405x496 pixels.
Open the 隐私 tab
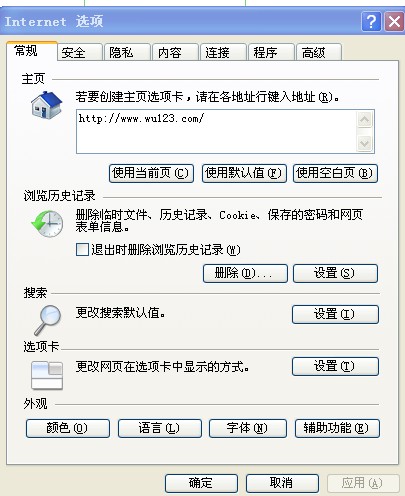pos(127,53)
